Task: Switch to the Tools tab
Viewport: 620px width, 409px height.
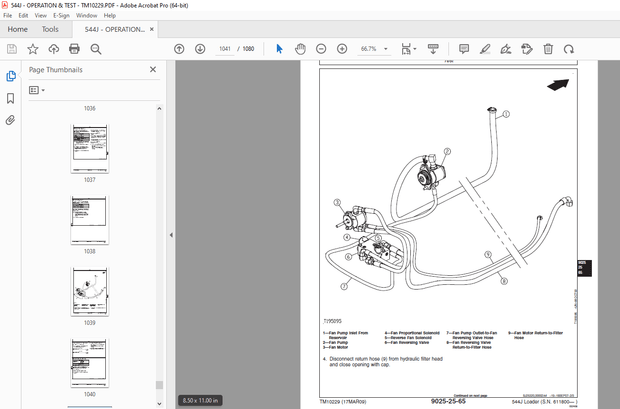Action: (50, 29)
